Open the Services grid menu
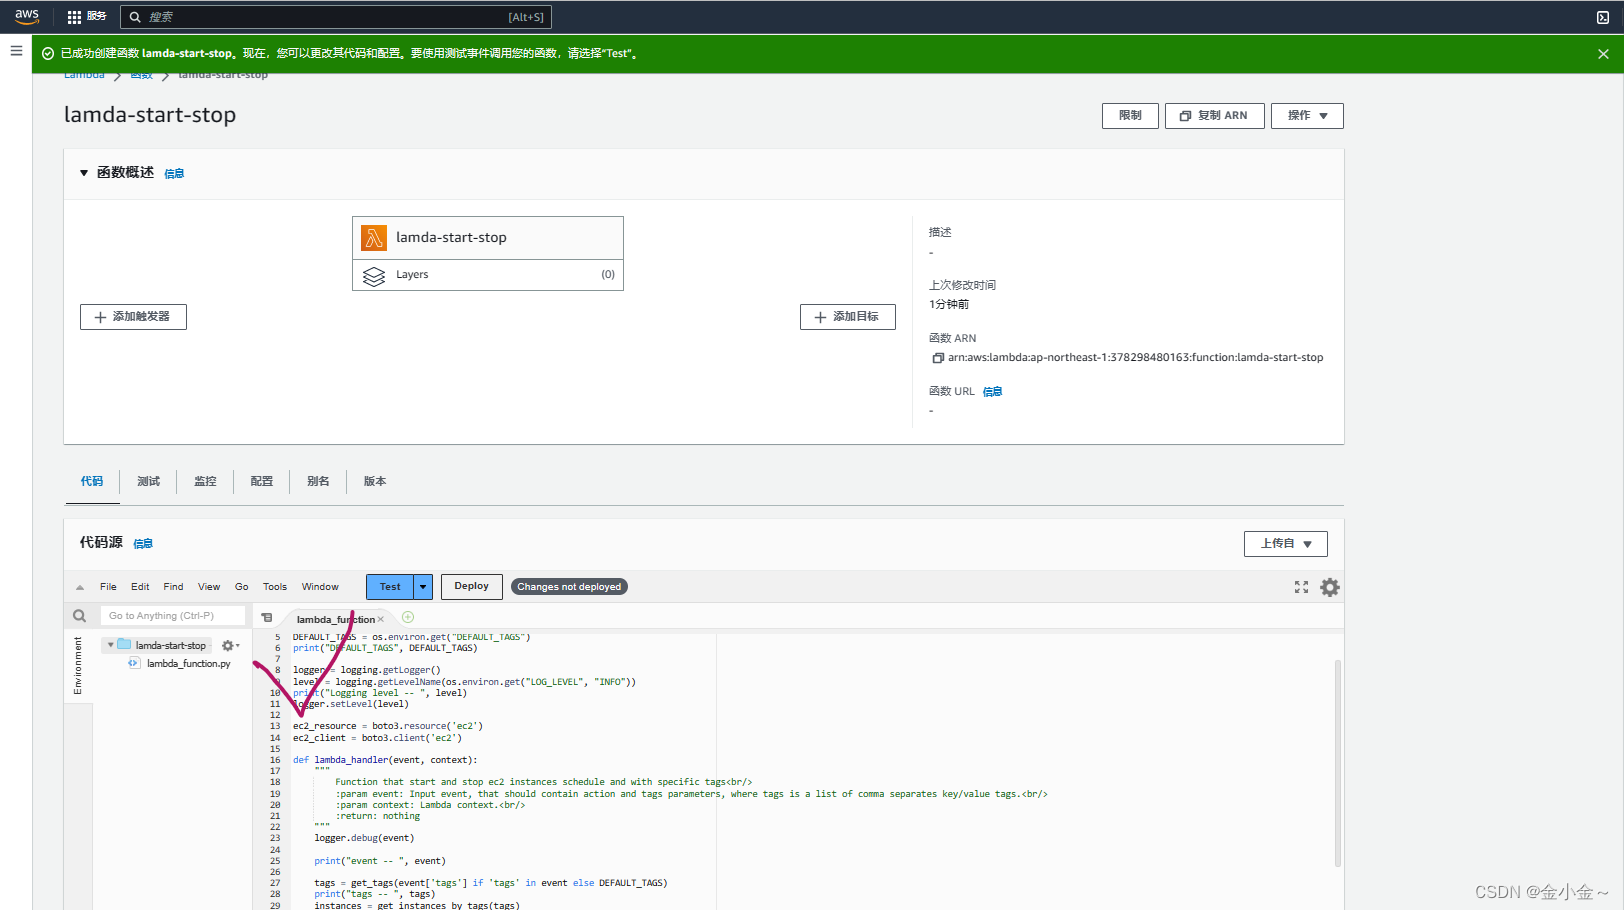The height and width of the screenshot is (910, 1624). (74, 17)
